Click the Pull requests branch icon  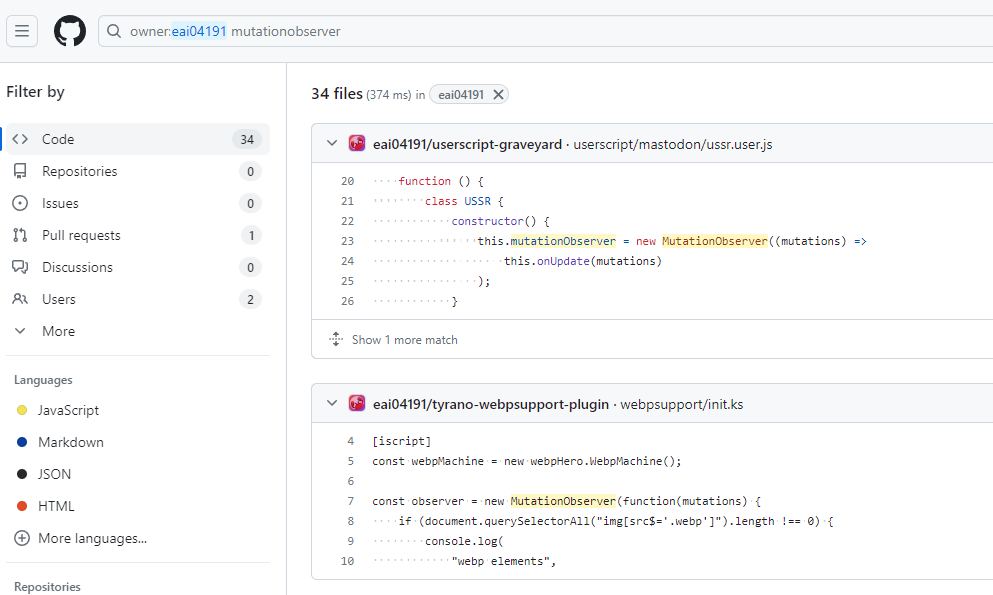[x=20, y=235]
